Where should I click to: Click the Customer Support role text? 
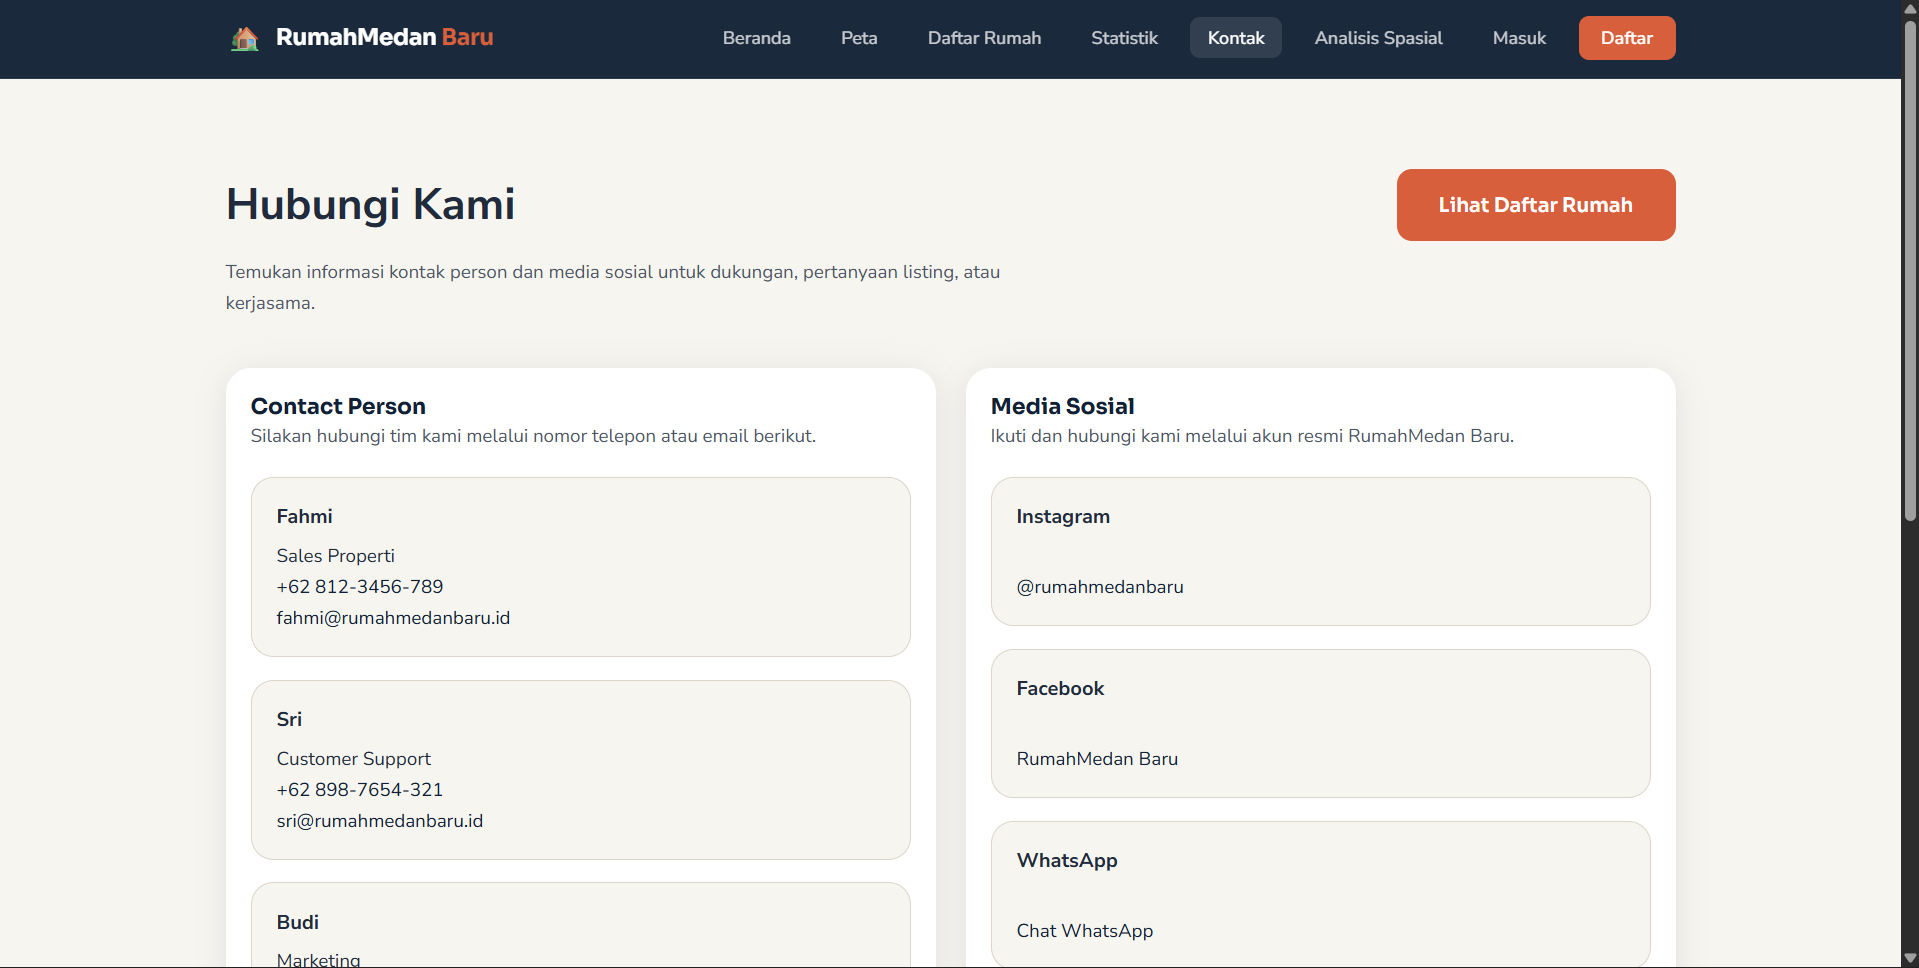[353, 759]
